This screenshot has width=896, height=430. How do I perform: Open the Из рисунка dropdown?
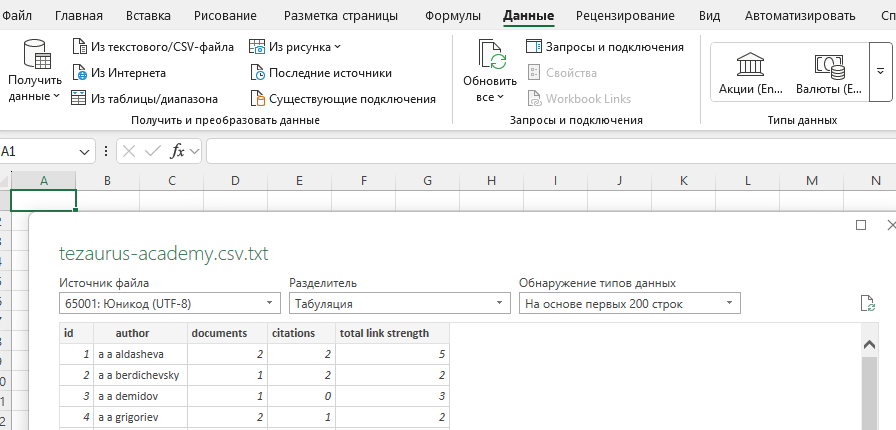coord(295,47)
